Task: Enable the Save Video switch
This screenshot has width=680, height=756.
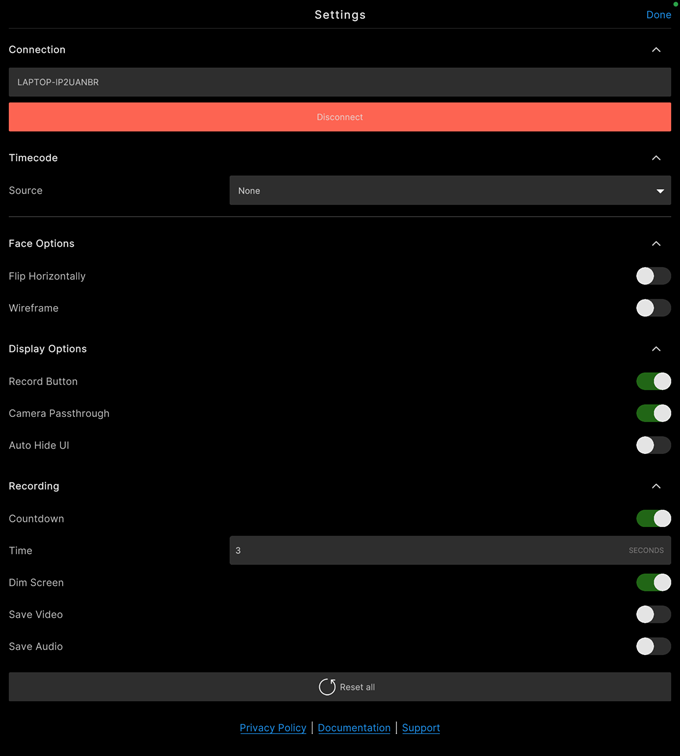Action: pyautogui.click(x=653, y=614)
